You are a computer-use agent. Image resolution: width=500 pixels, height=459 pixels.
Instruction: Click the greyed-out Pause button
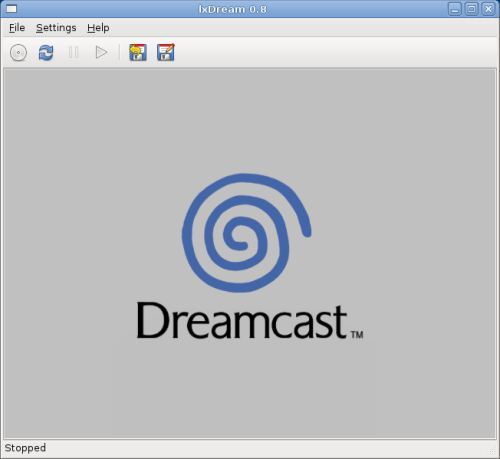coord(73,53)
